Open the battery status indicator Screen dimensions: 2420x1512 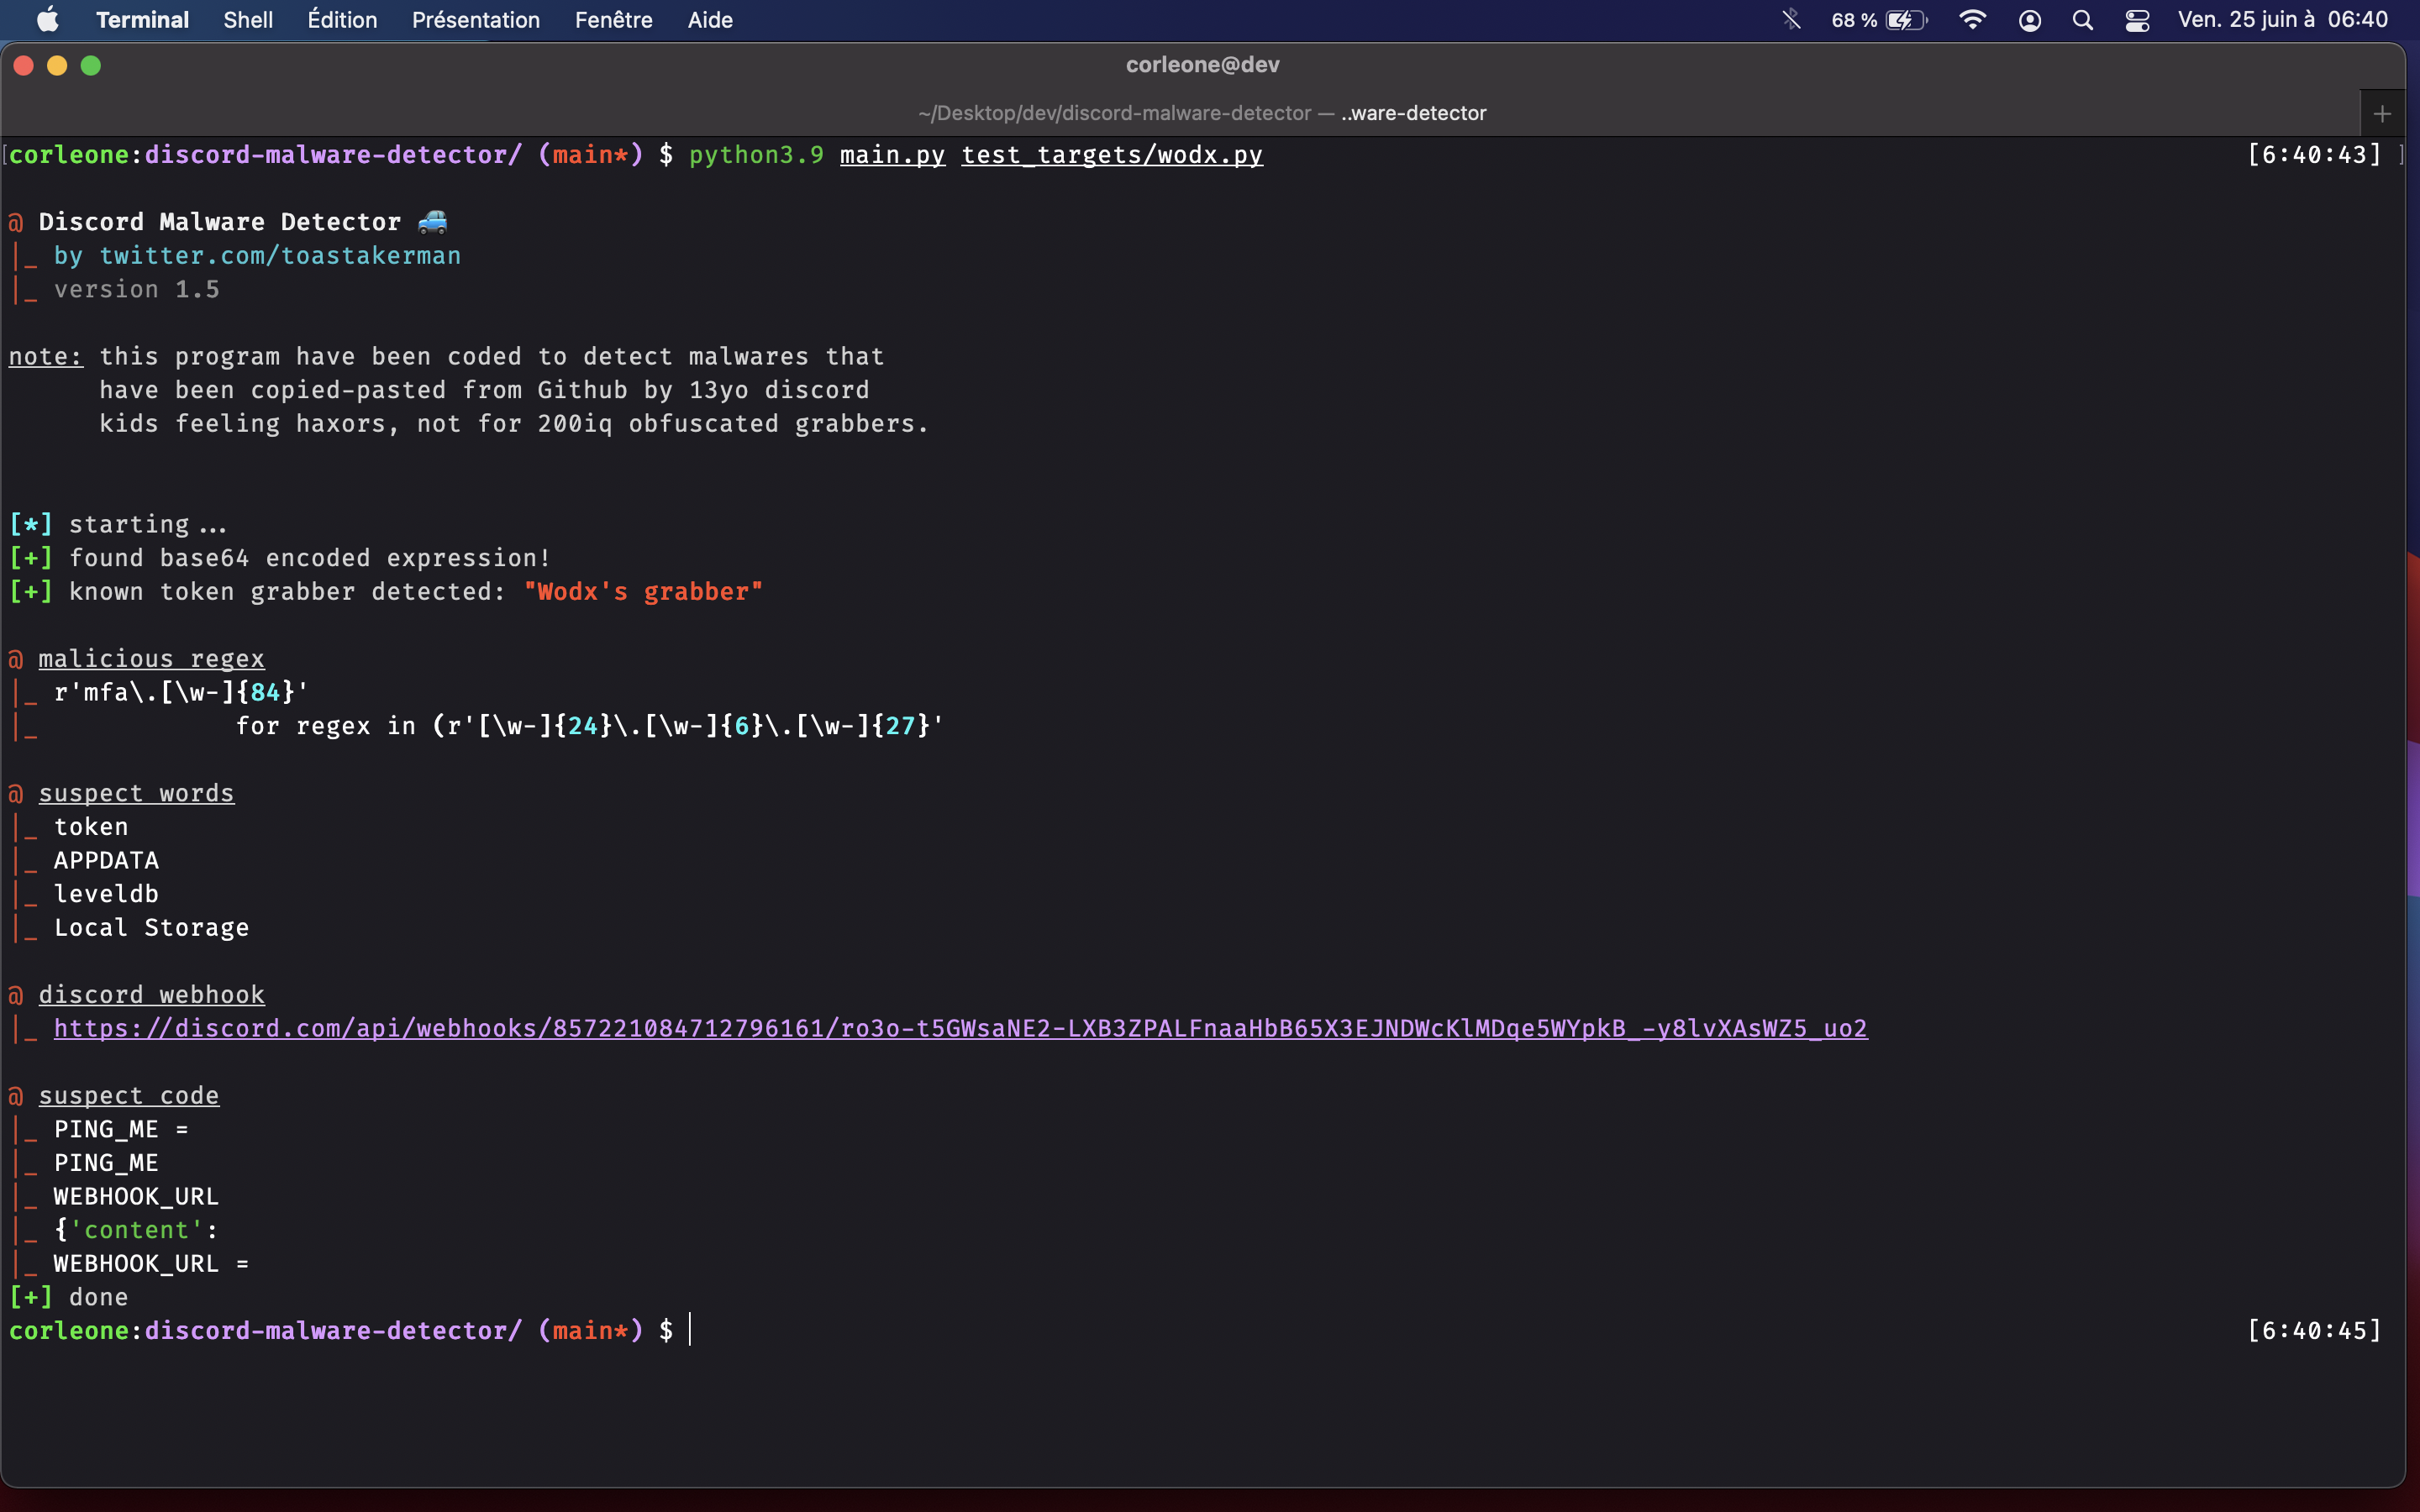point(1904,20)
